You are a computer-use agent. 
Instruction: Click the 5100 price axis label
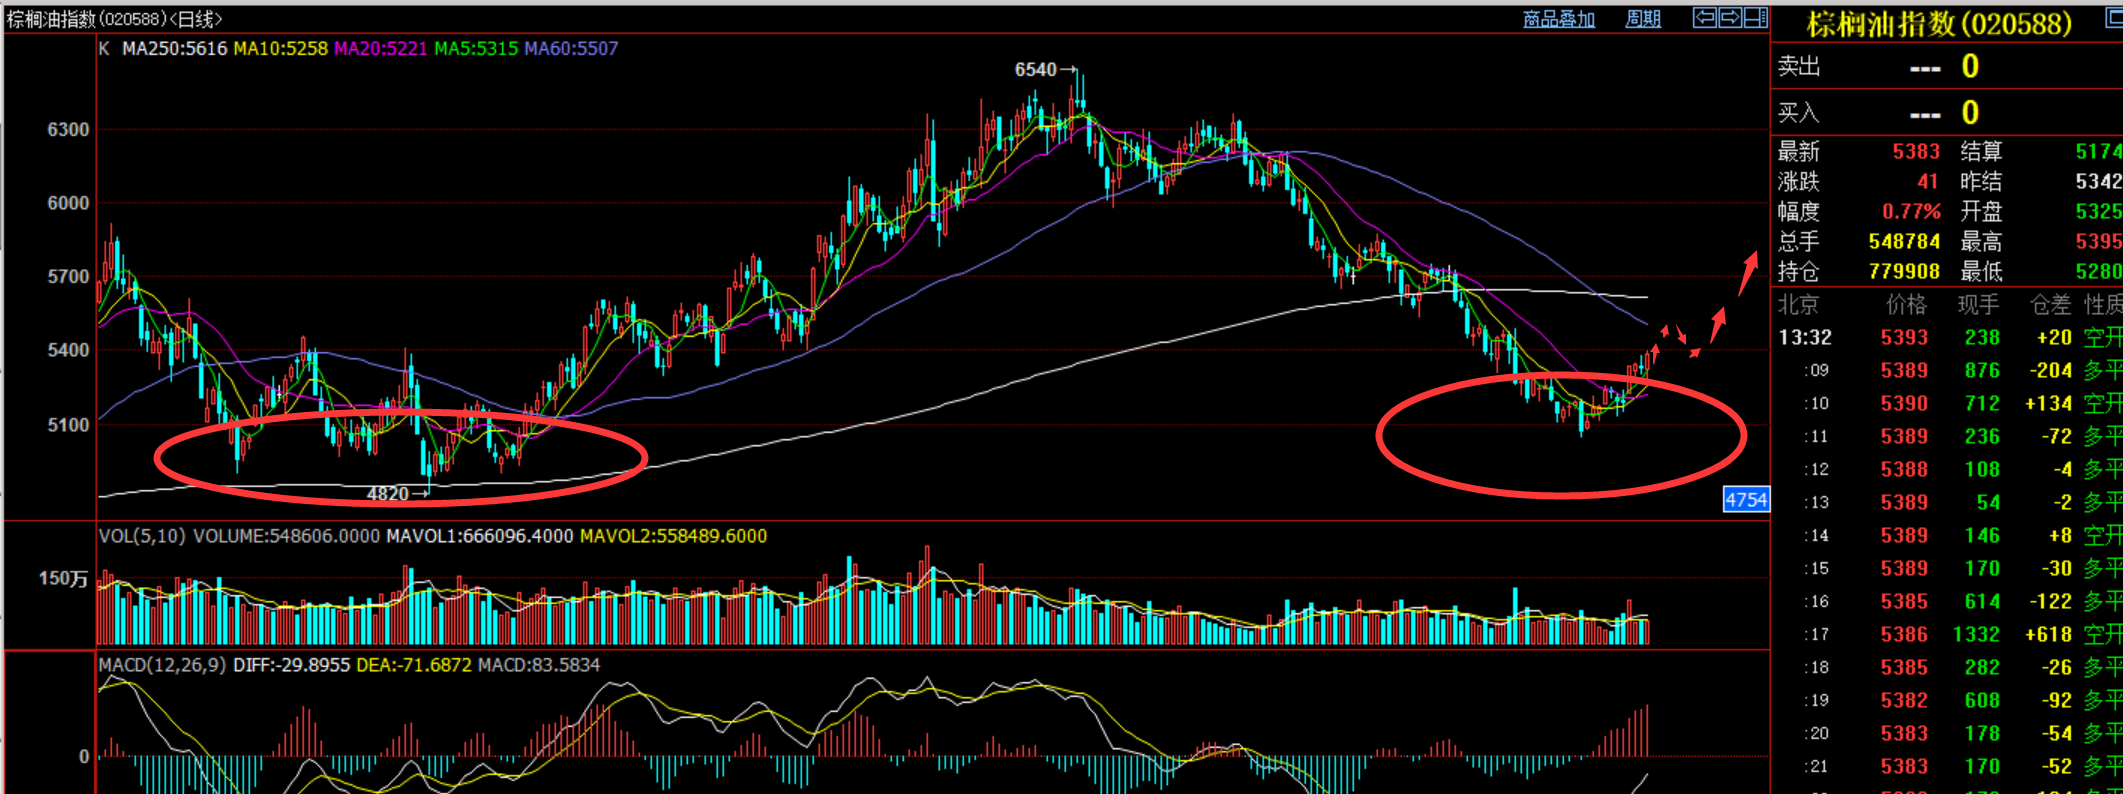click(68, 425)
